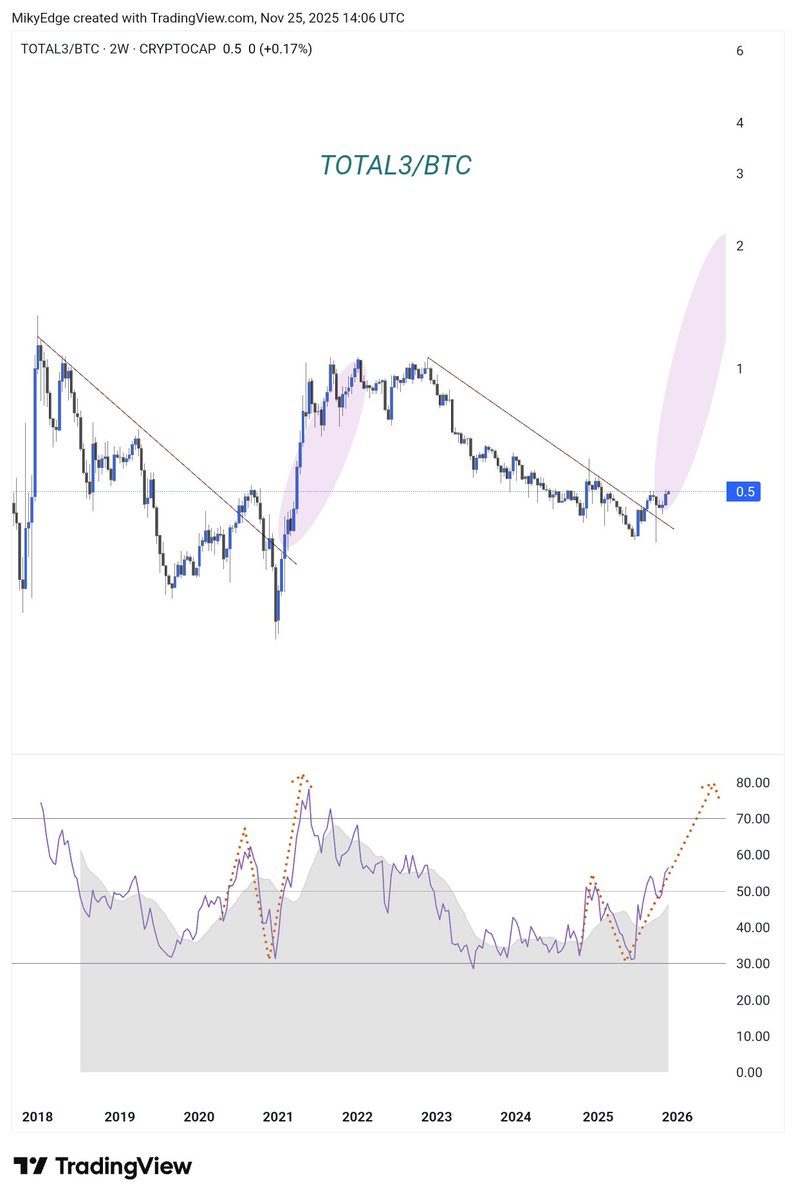Screen dimensions: 796x1200
Task: Click the RSI scale value 70.00
Action: [751, 819]
